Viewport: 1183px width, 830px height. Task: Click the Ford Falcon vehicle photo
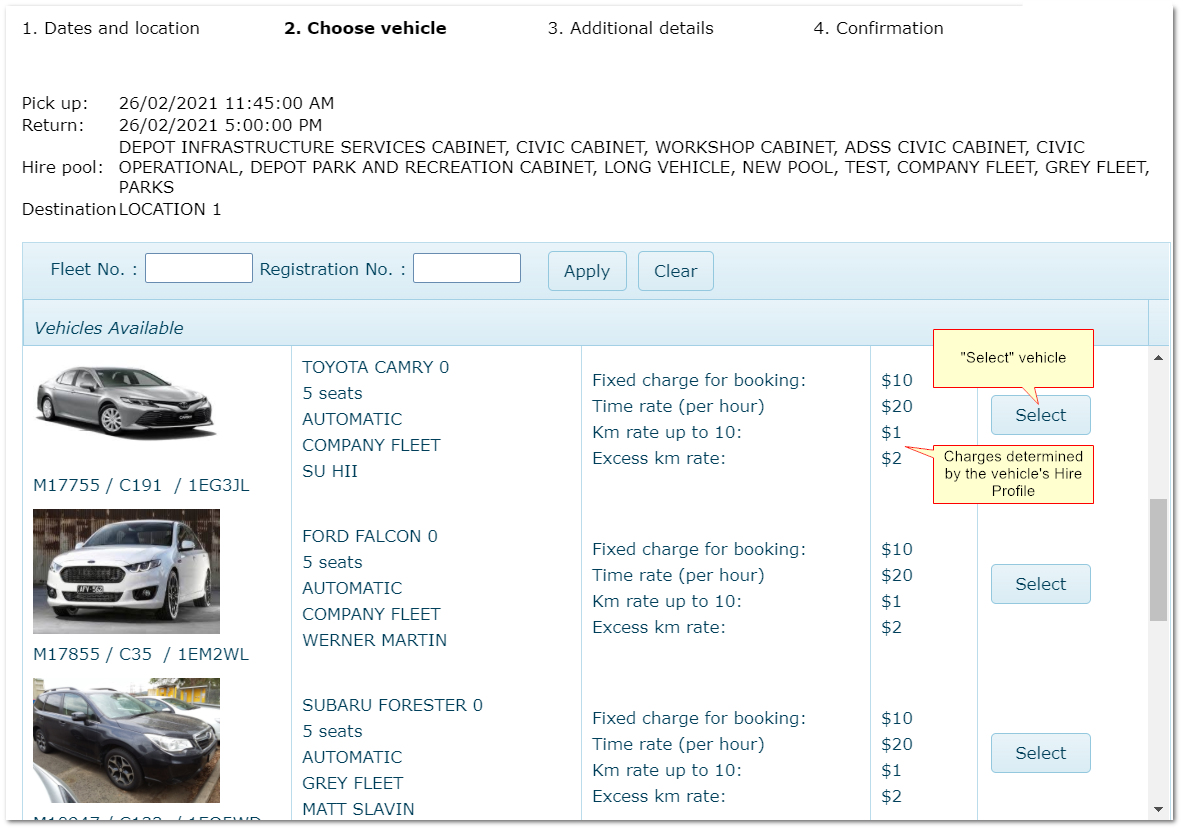tap(126, 571)
